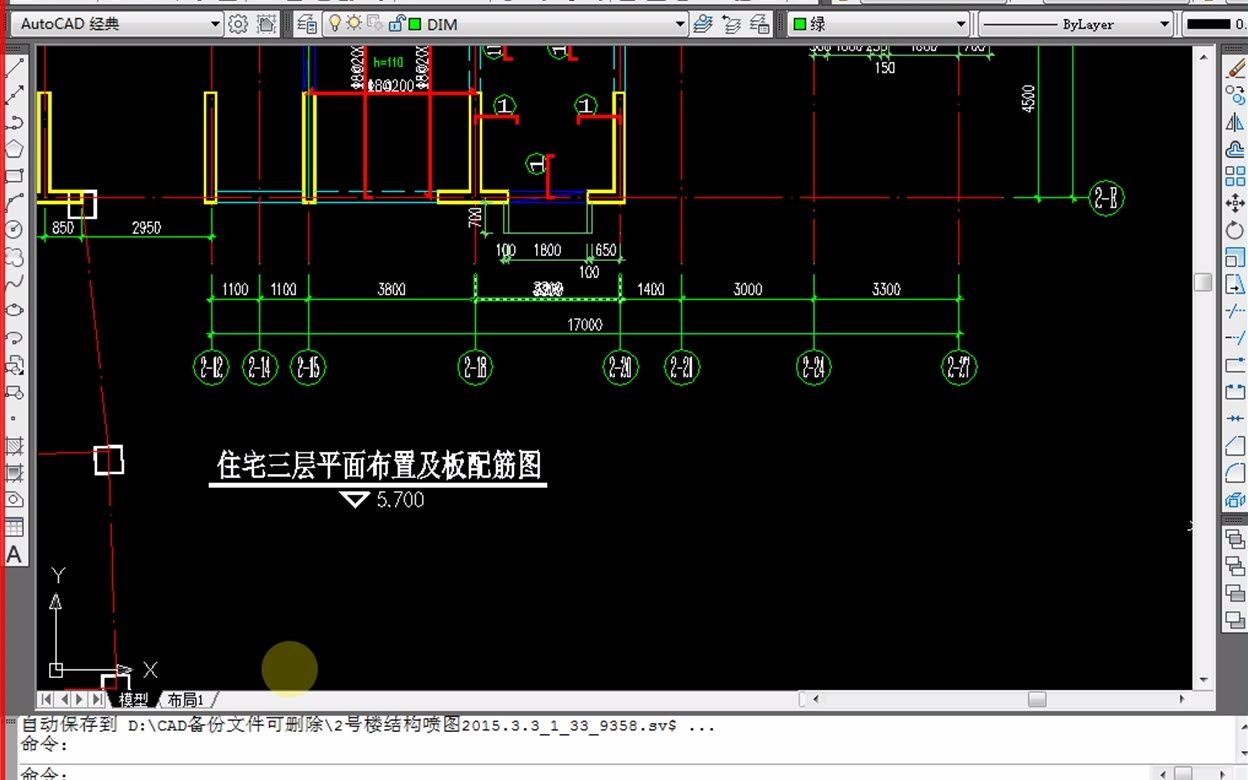Viewport: 1248px width, 780px height.
Task: Open the 绿 color control swatch
Action: point(878,24)
